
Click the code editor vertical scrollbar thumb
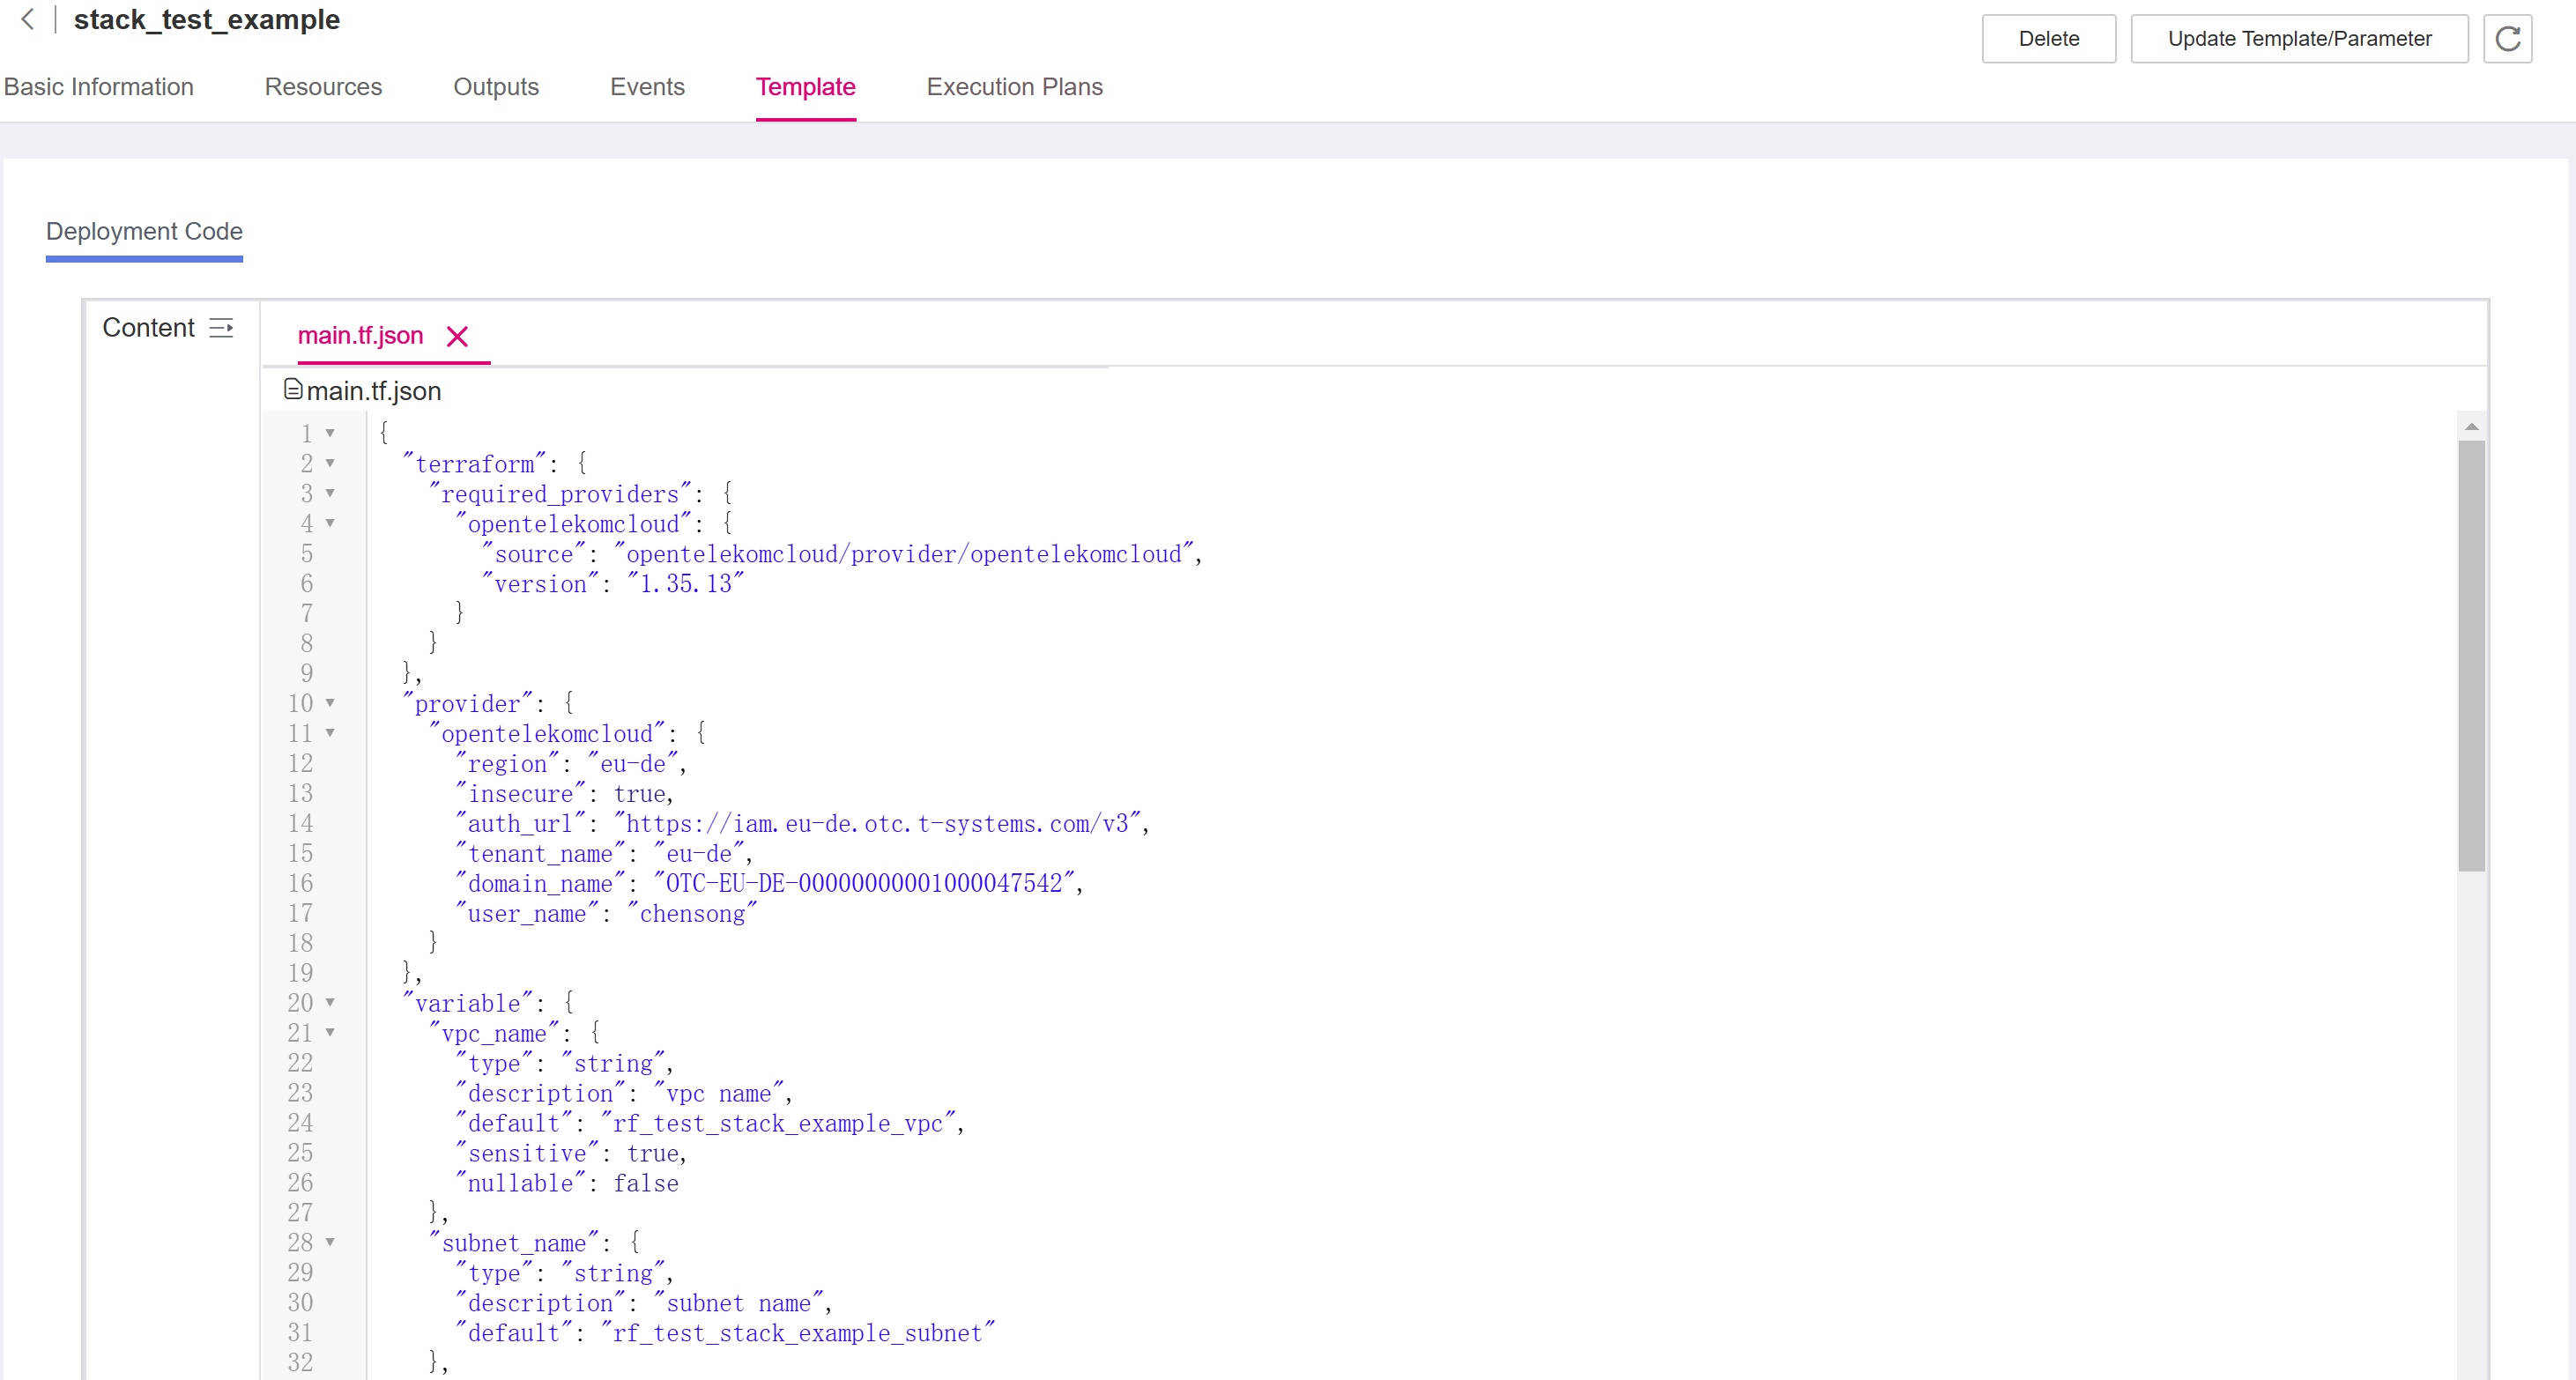point(2471,655)
